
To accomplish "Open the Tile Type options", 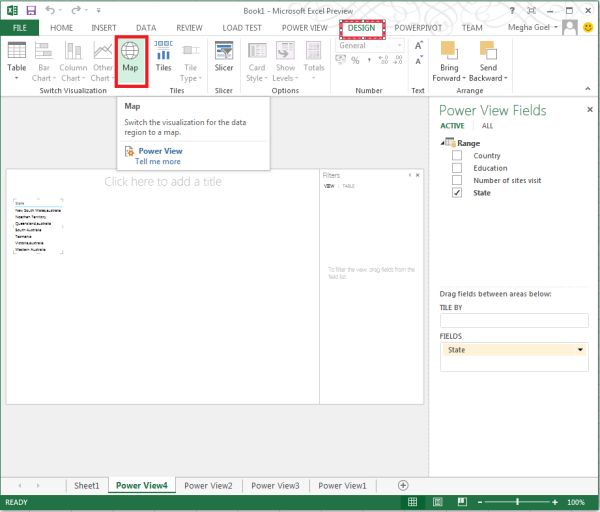I will coord(191,61).
